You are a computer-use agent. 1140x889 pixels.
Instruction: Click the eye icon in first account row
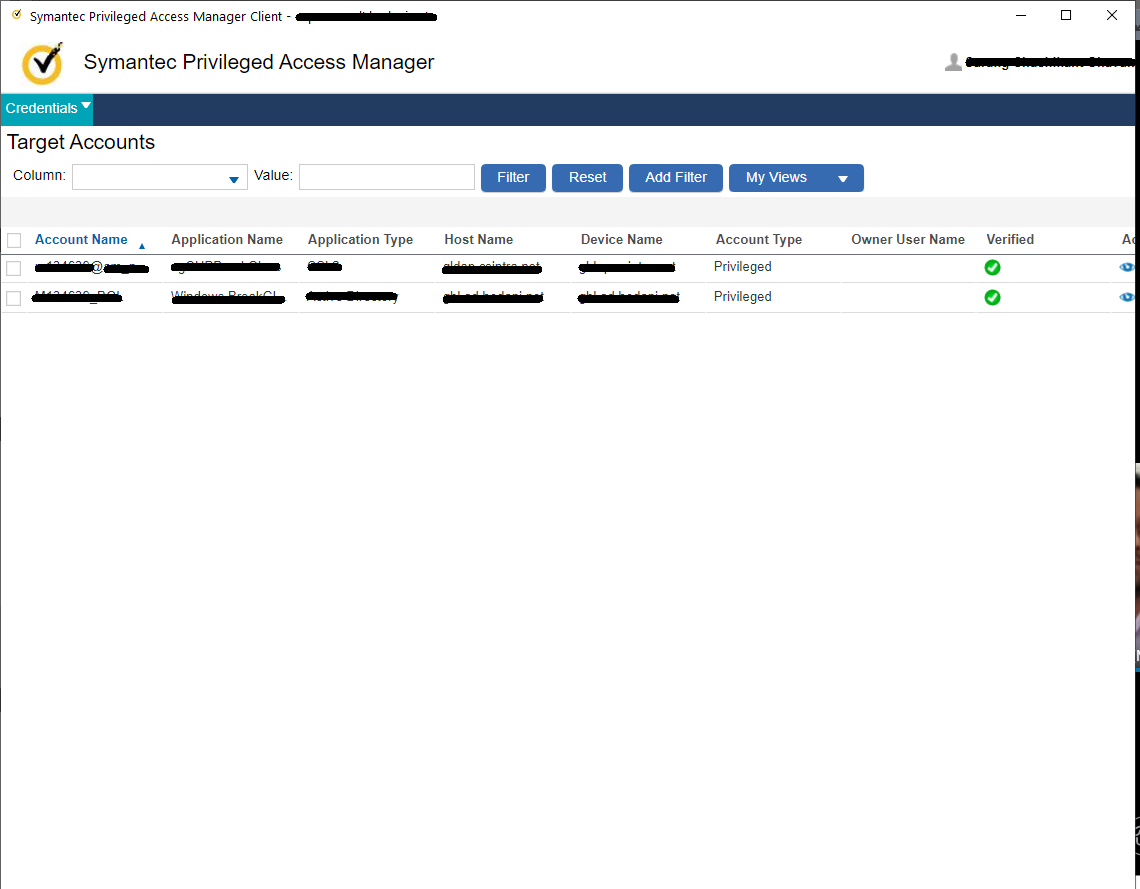click(1127, 267)
